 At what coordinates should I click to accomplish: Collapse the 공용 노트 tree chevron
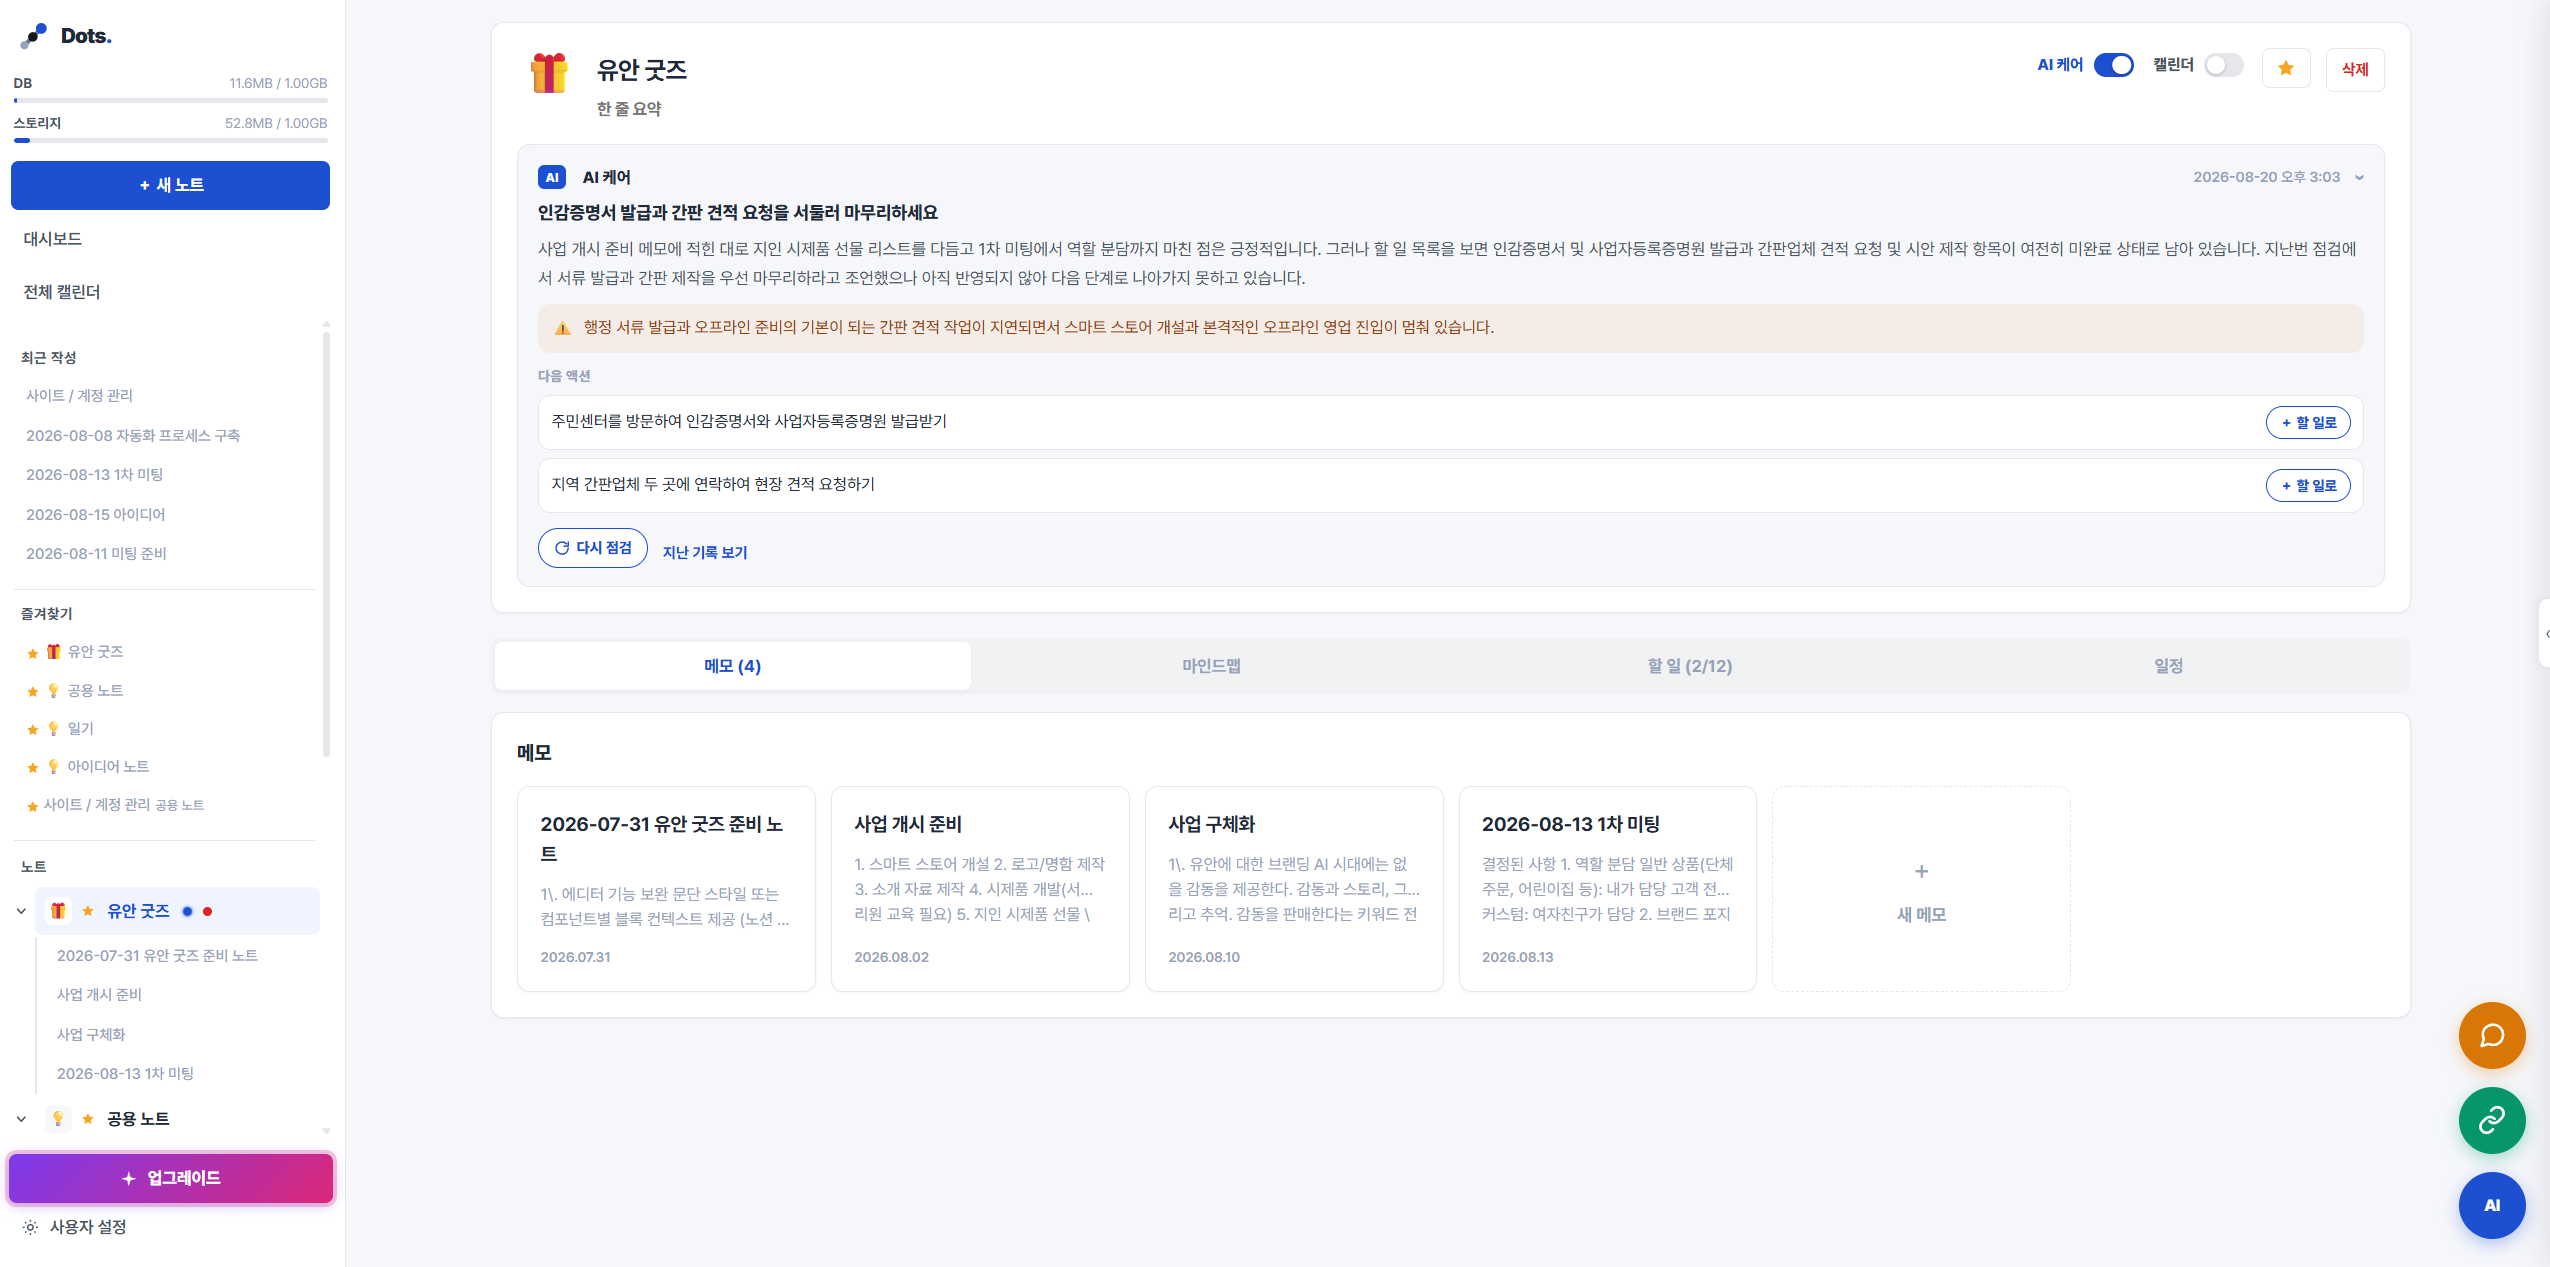(x=21, y=1119)
